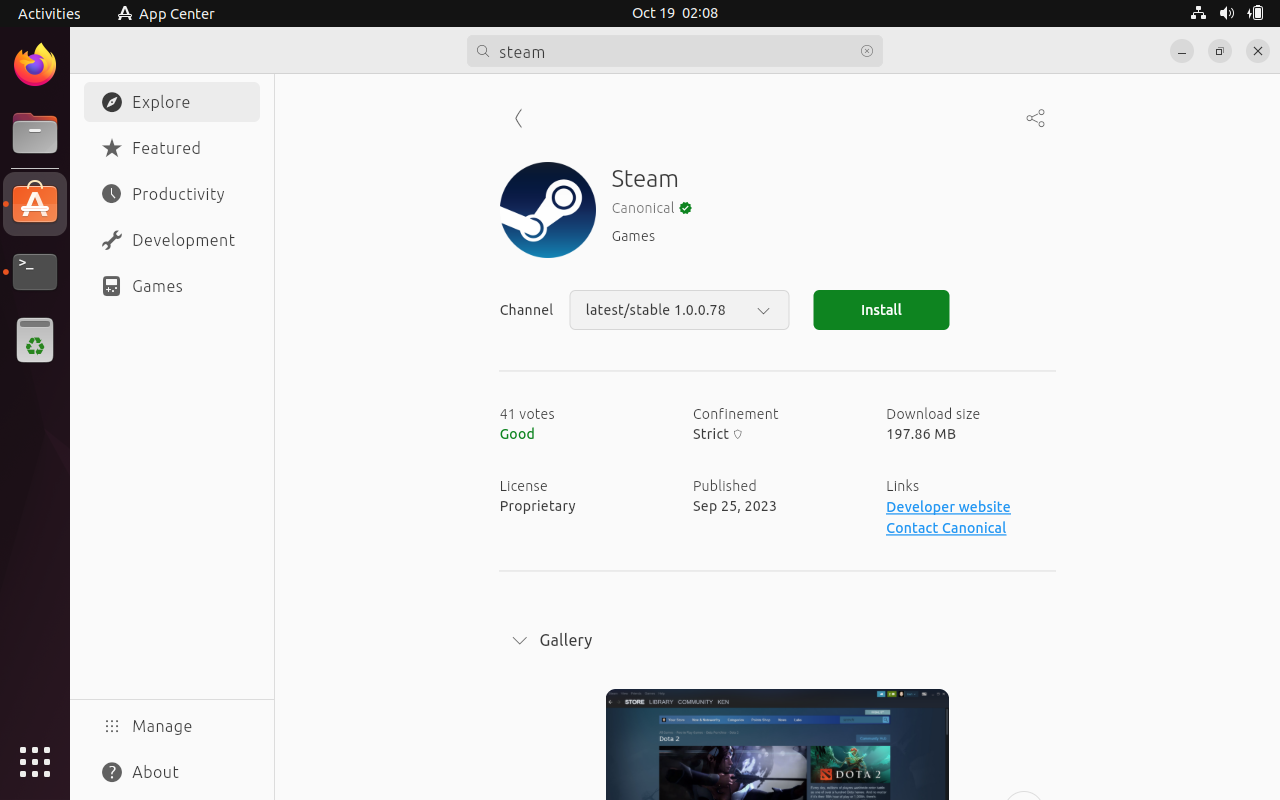Minimize the App Center window

1182,51
